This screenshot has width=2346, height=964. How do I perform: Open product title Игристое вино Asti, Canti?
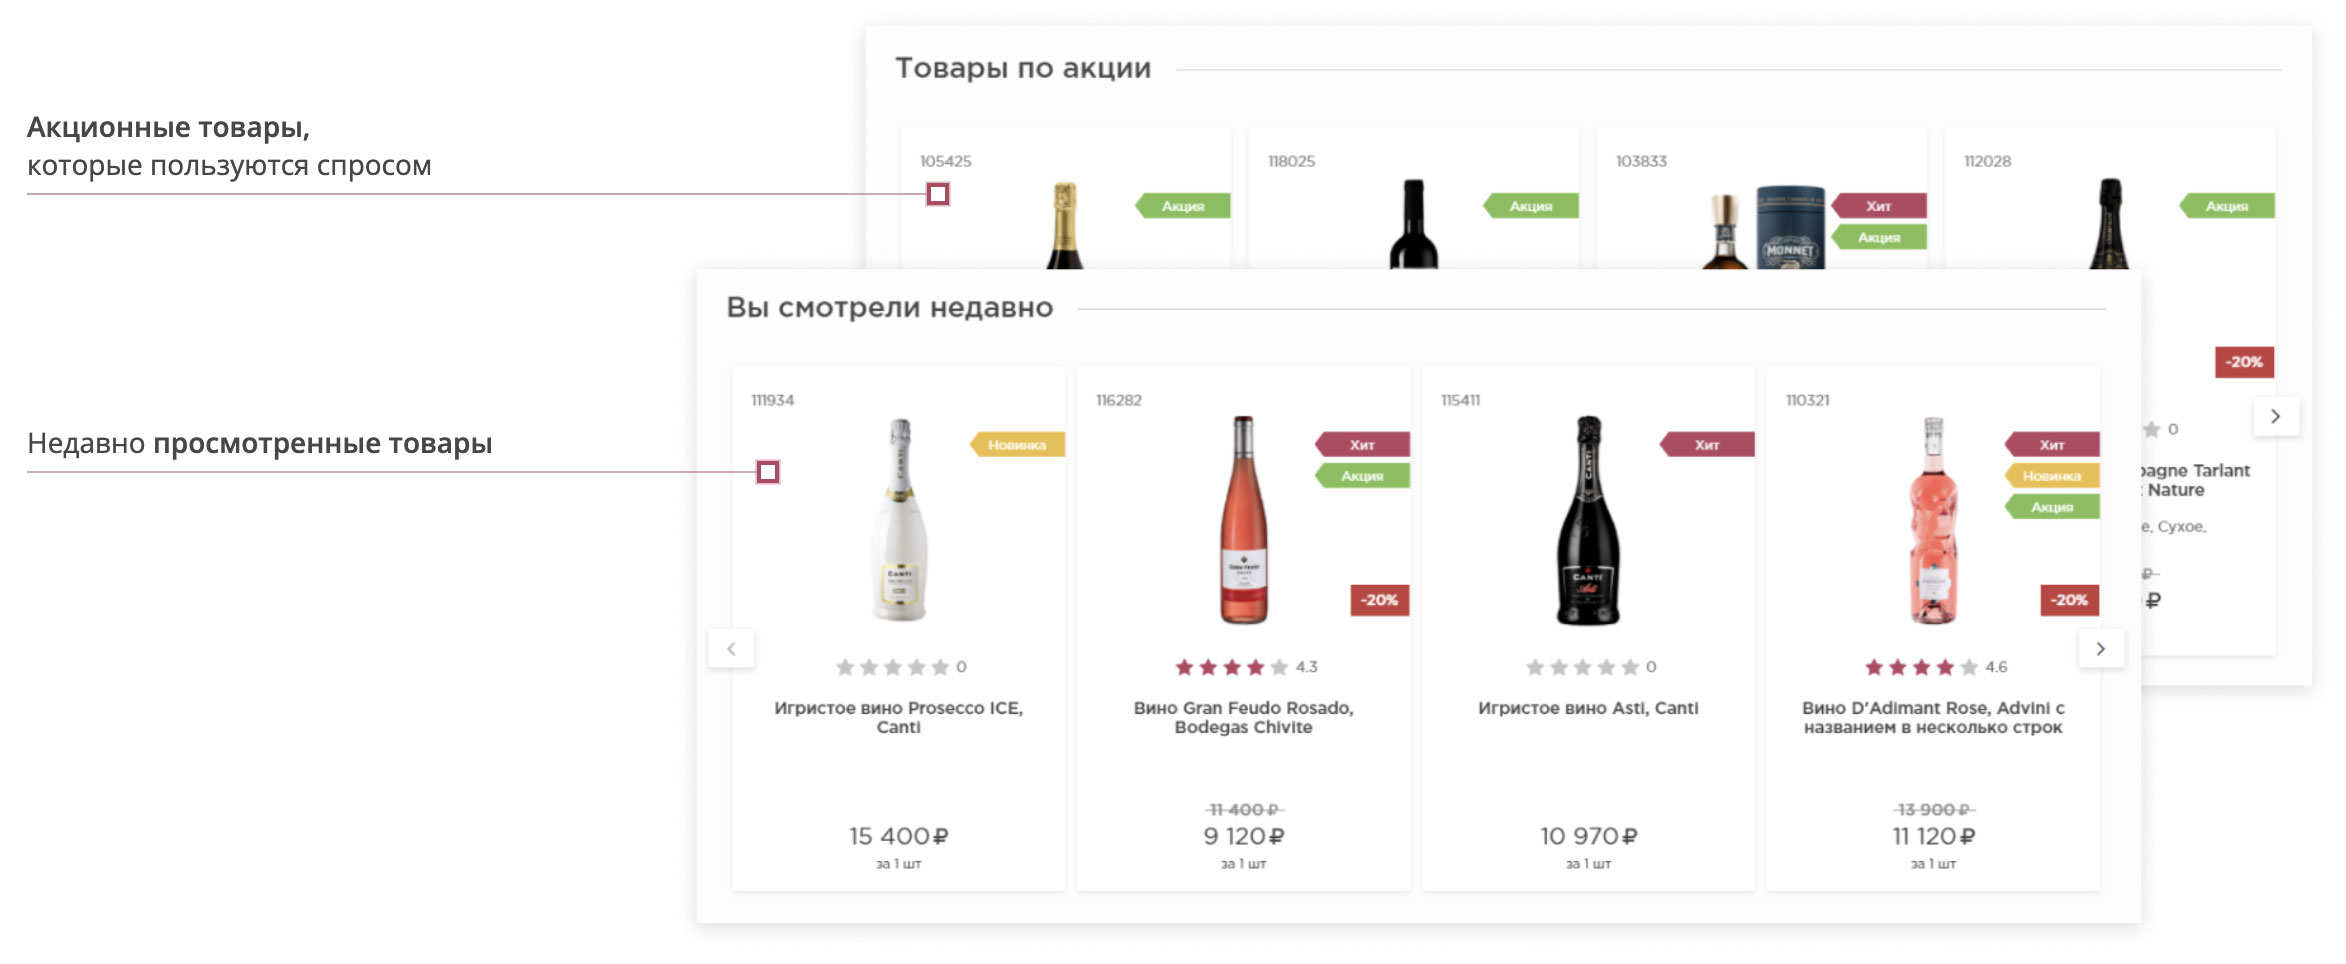pos(1588,708)
